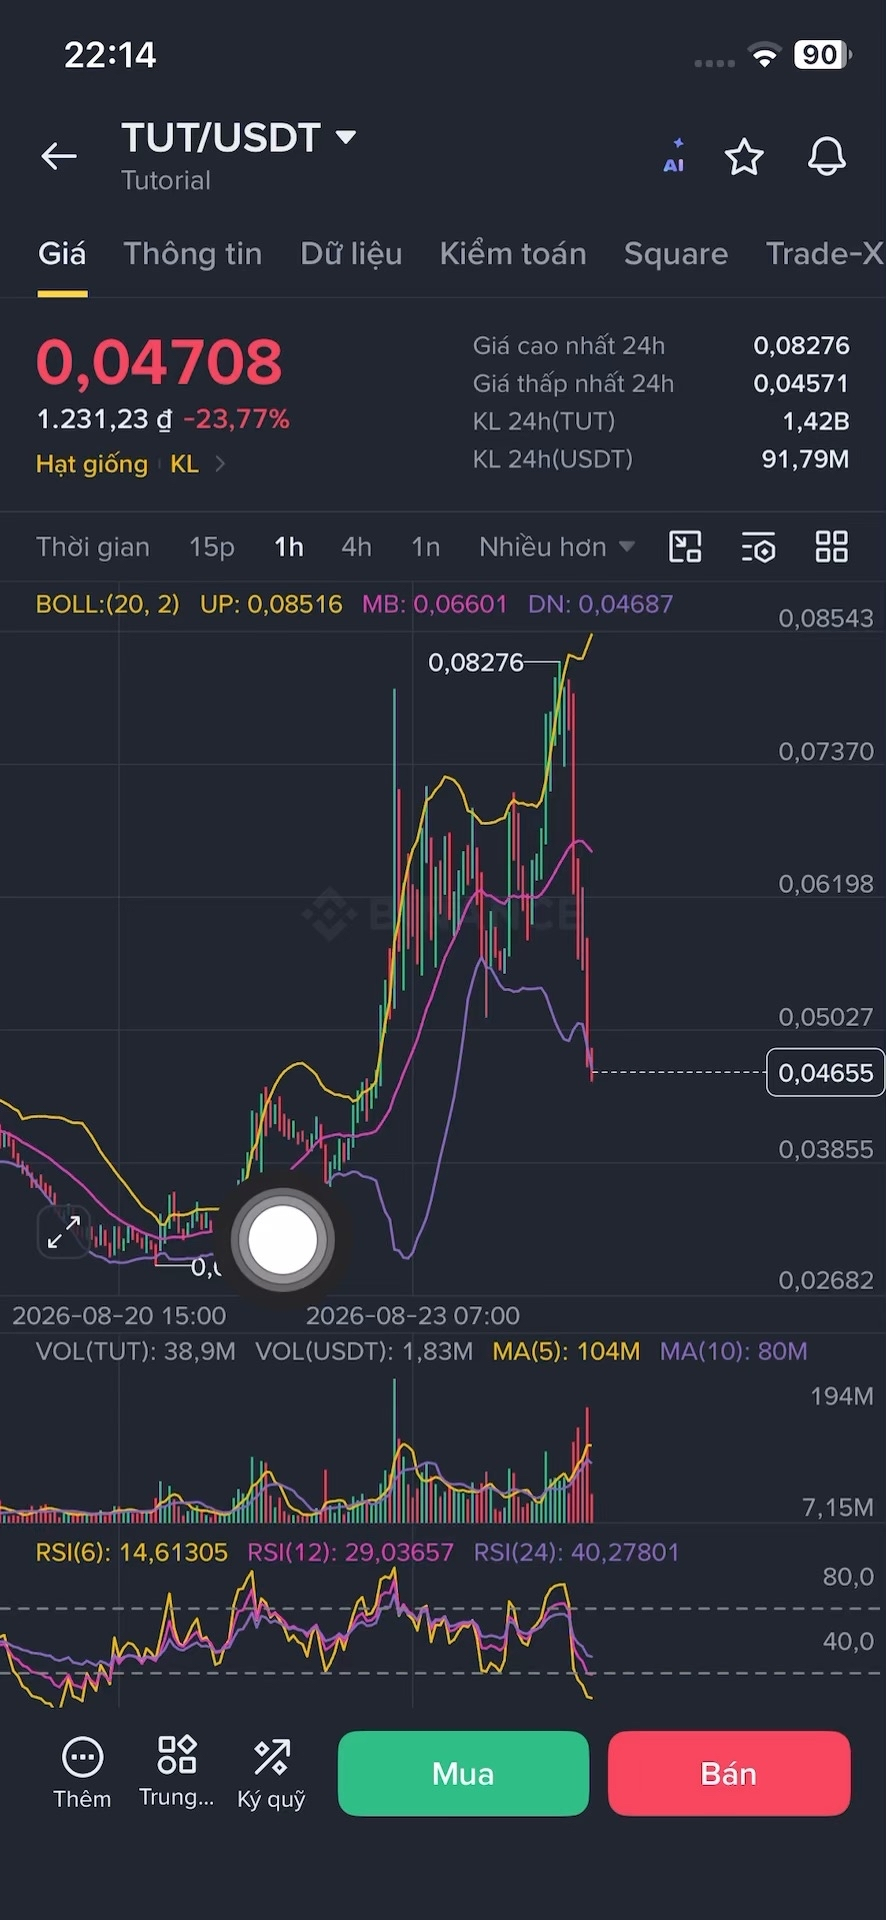
Task: Open the Nhiều hơn timeframe dropdown
Action: point(557,547)
